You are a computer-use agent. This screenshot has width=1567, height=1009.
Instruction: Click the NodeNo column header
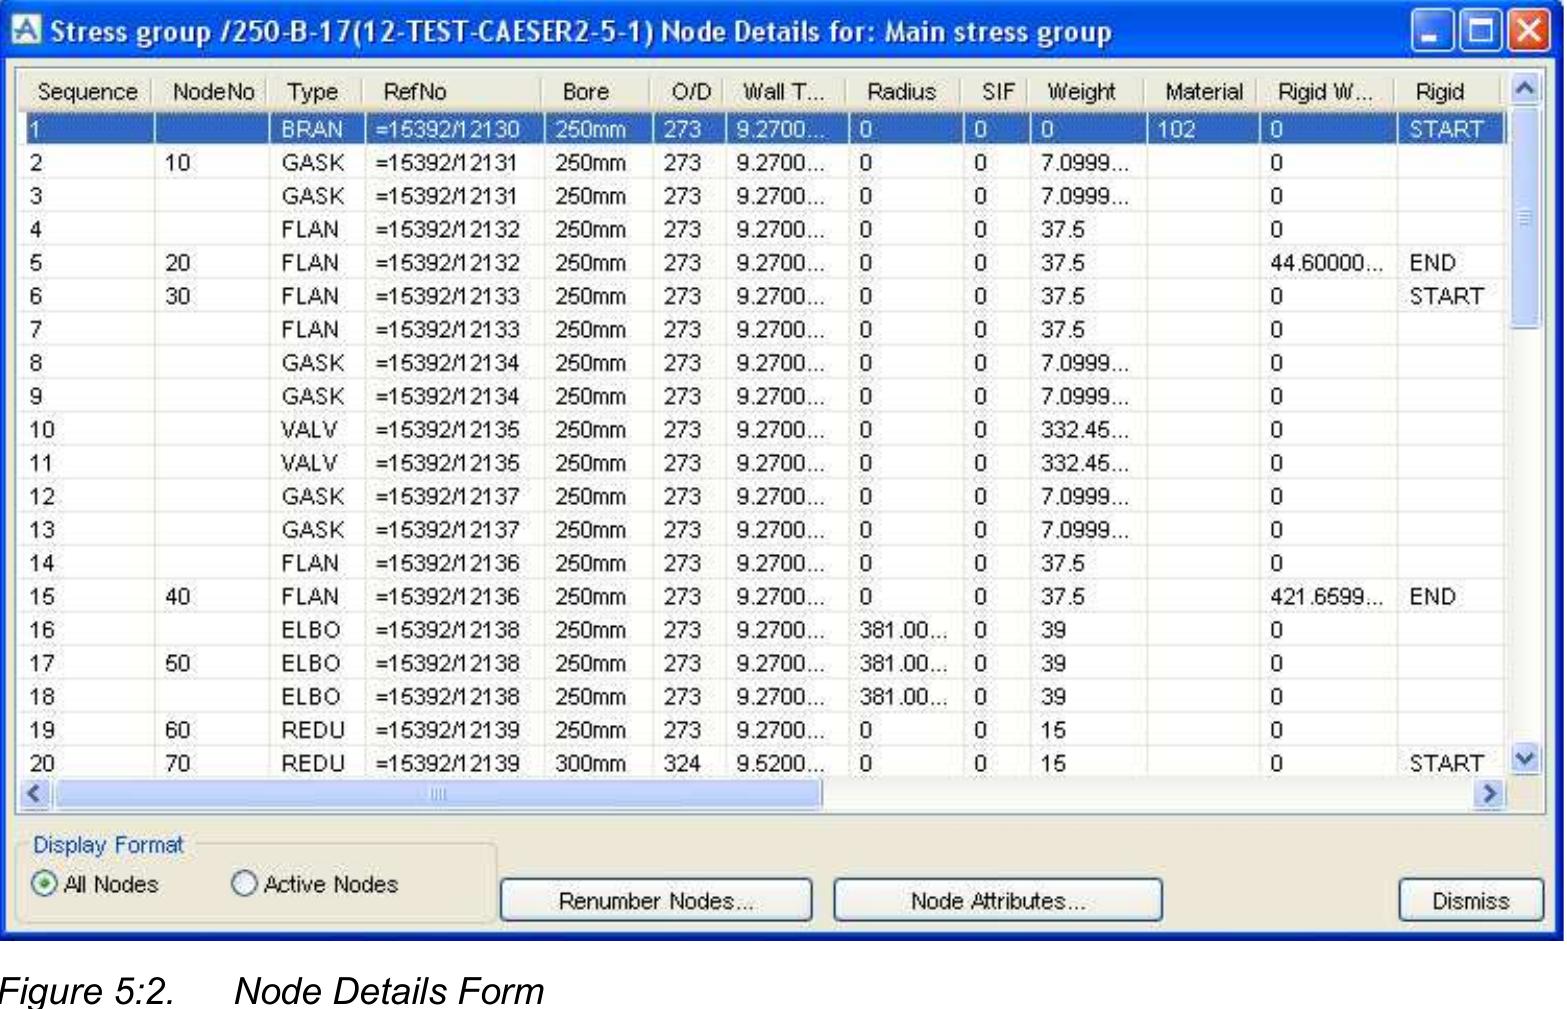point(212,91)
